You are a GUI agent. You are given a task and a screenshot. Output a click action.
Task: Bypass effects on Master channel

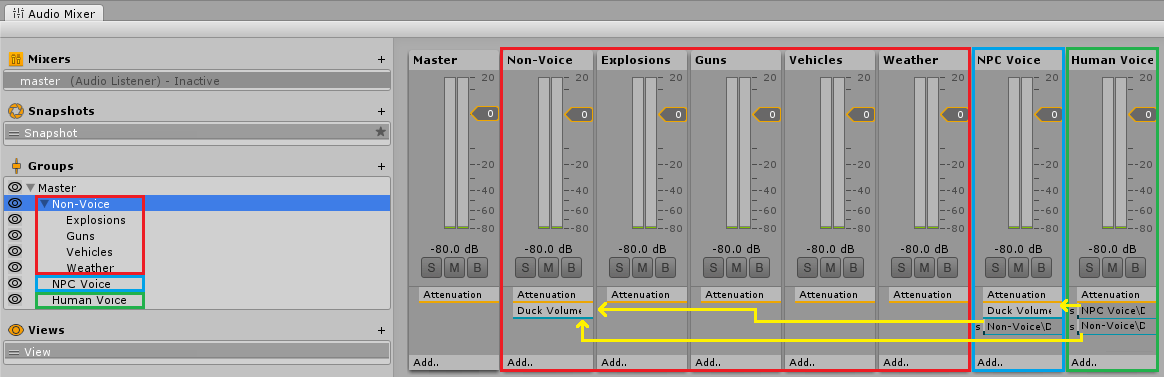(477, 267)
